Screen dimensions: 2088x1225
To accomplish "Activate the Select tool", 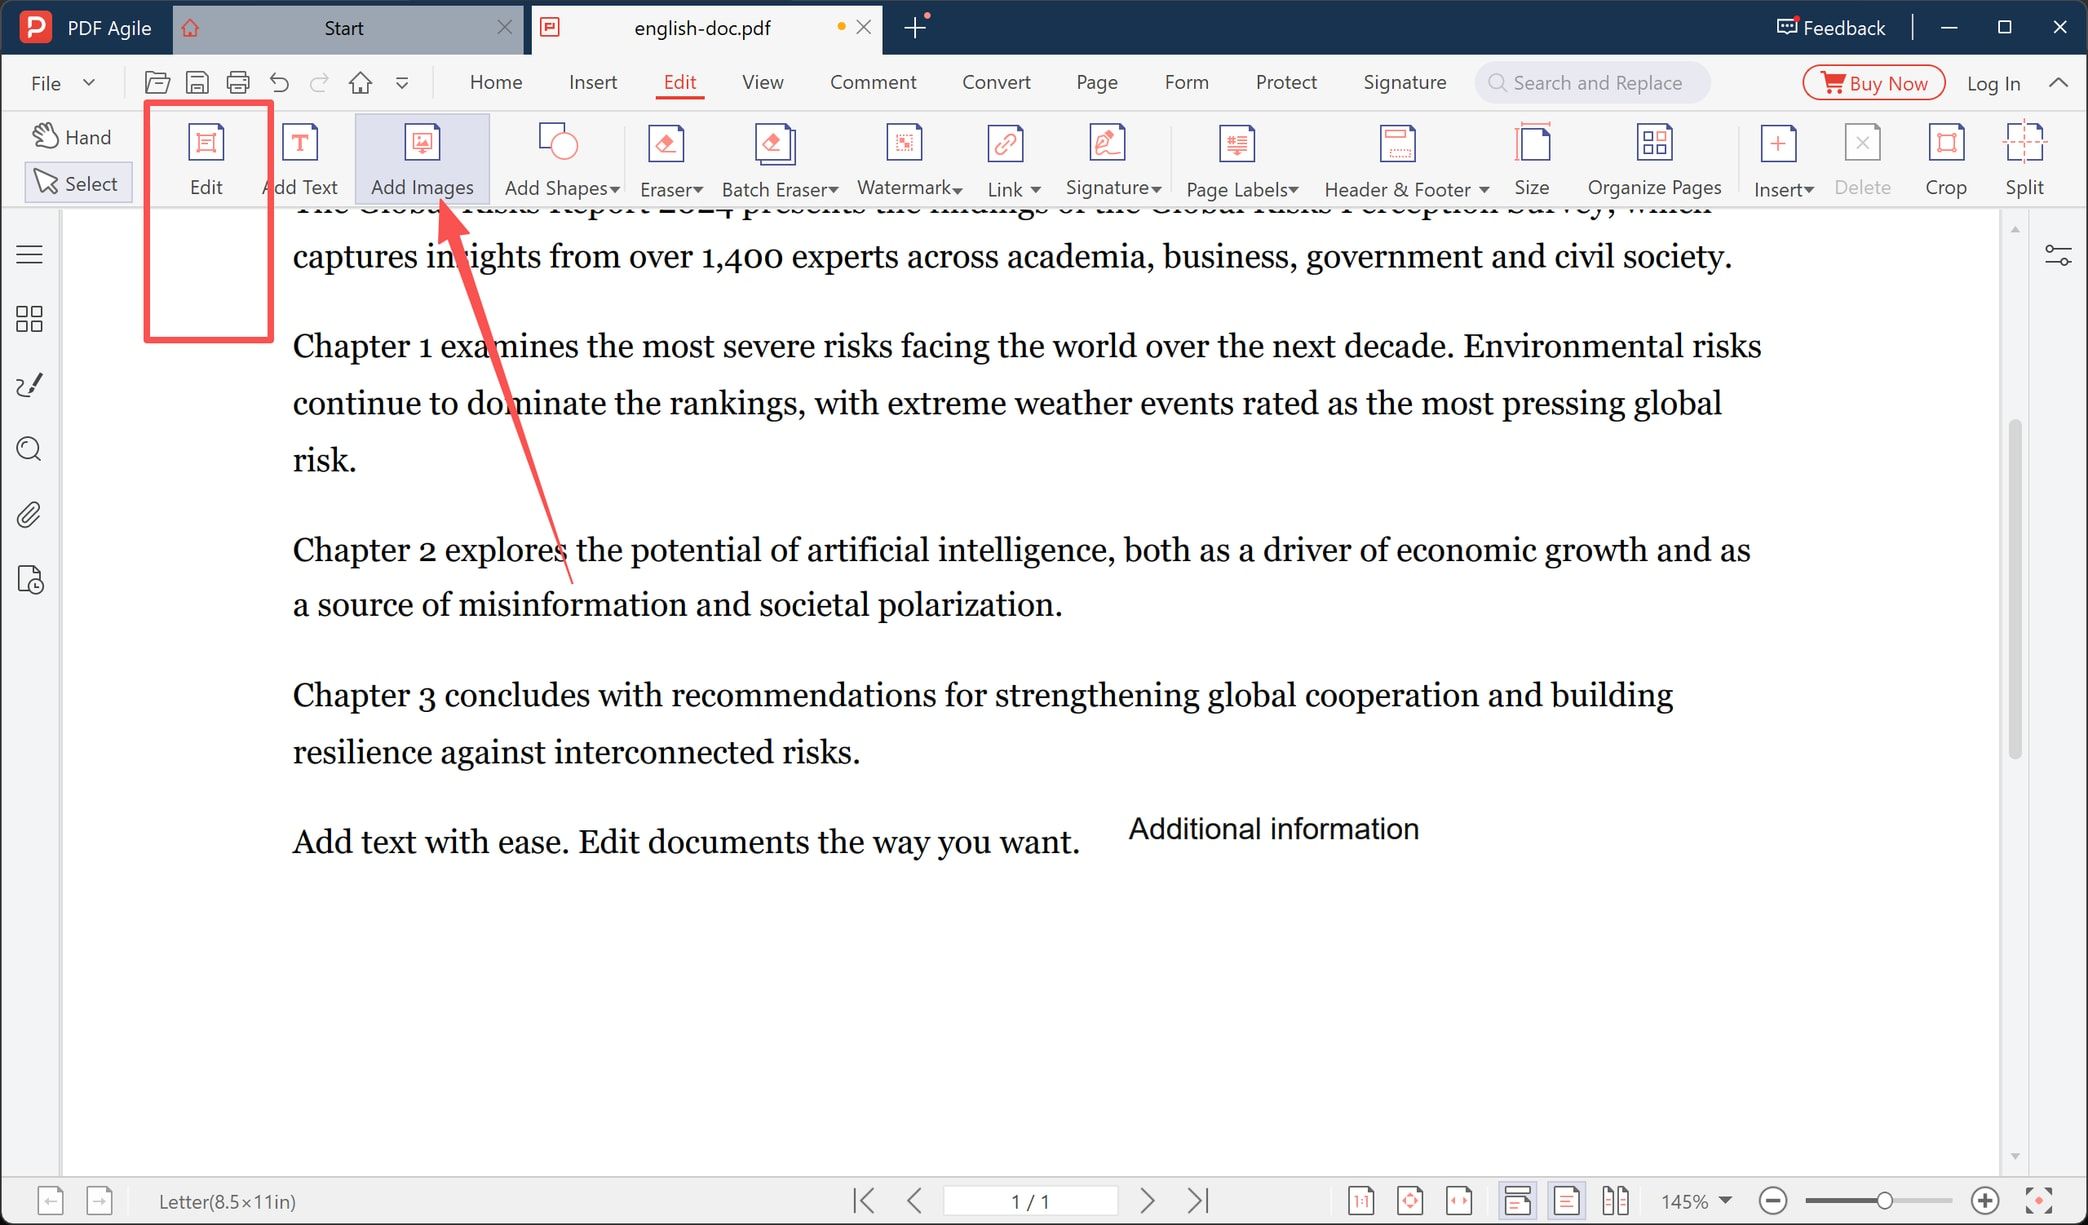I will coord(78,183).
